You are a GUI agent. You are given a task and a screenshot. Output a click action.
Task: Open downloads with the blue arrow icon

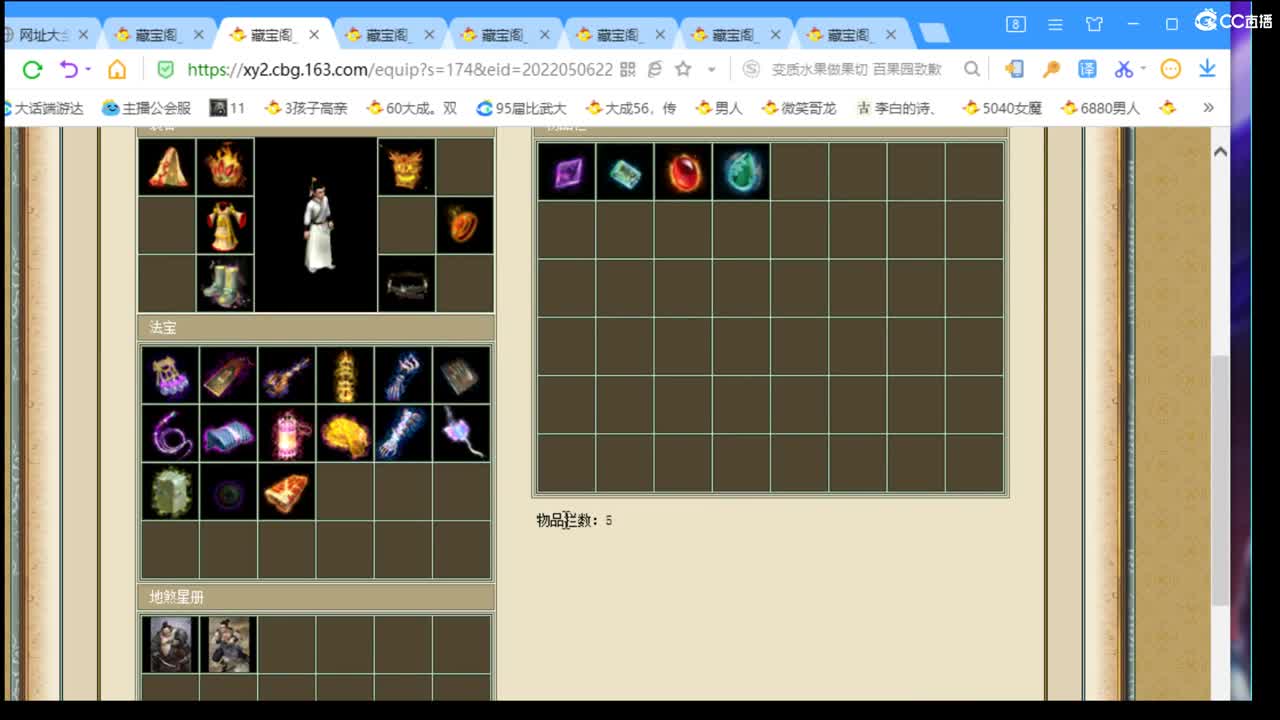1207,69
